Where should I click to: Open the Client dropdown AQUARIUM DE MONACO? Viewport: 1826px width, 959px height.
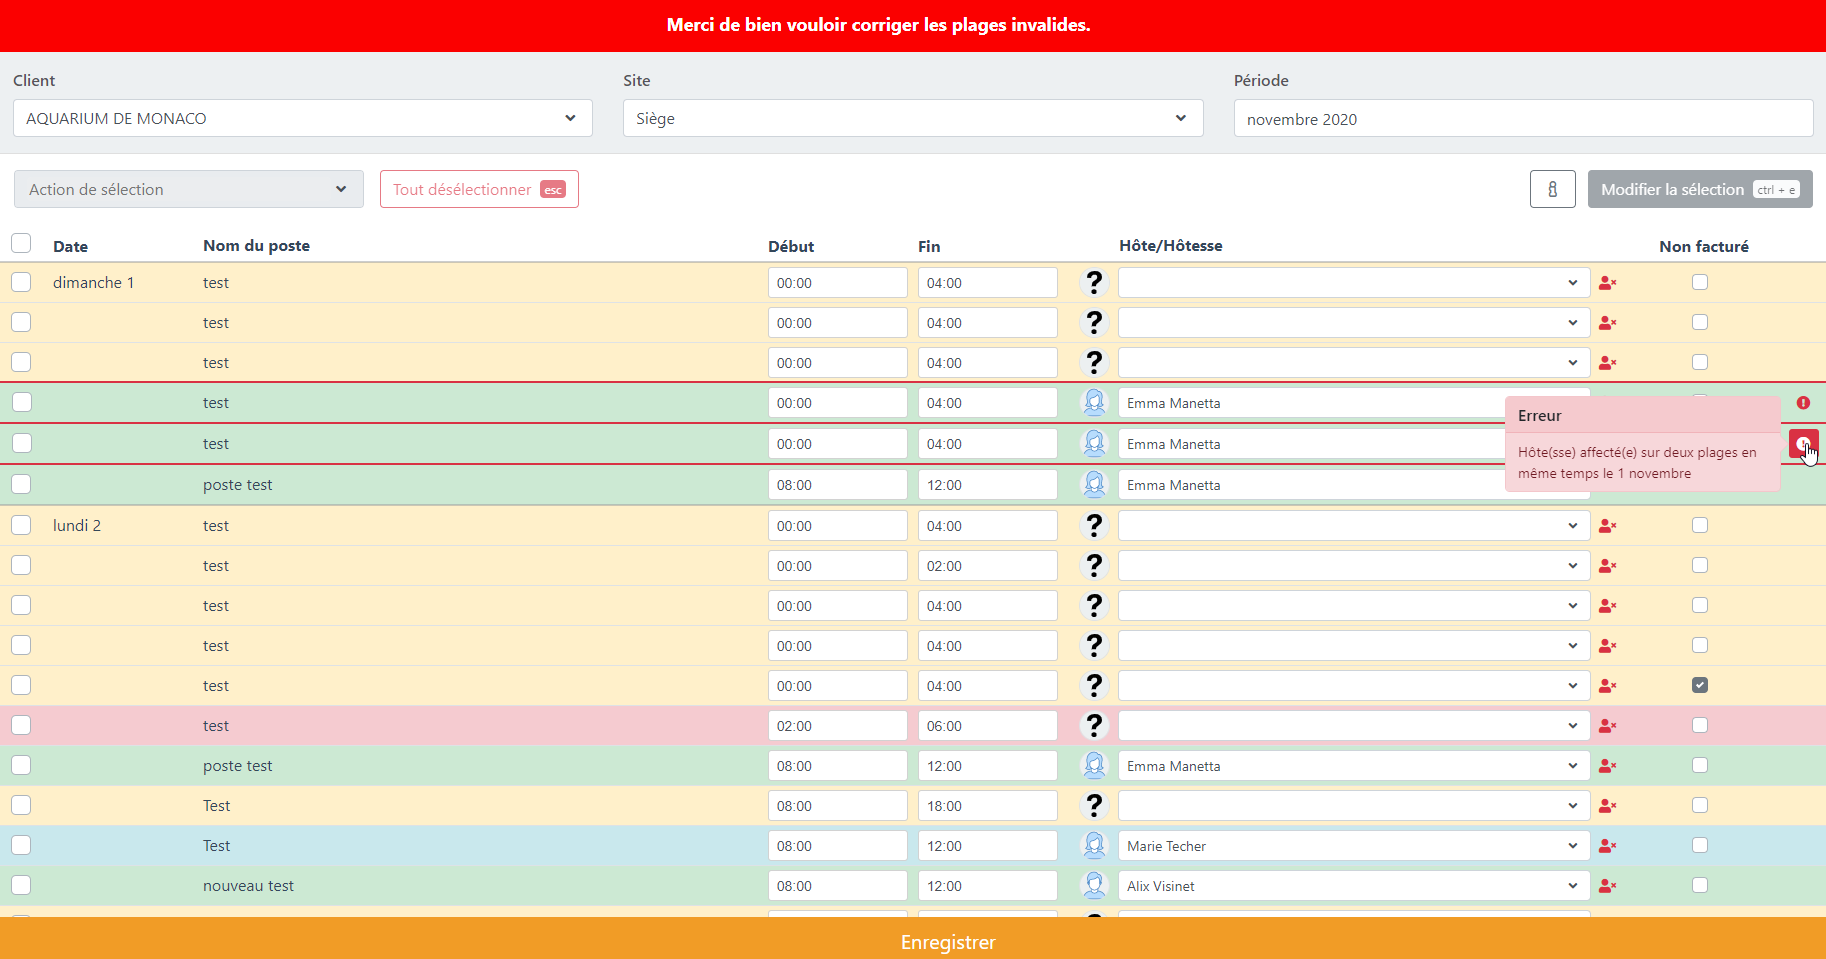[x=302, y=118]
